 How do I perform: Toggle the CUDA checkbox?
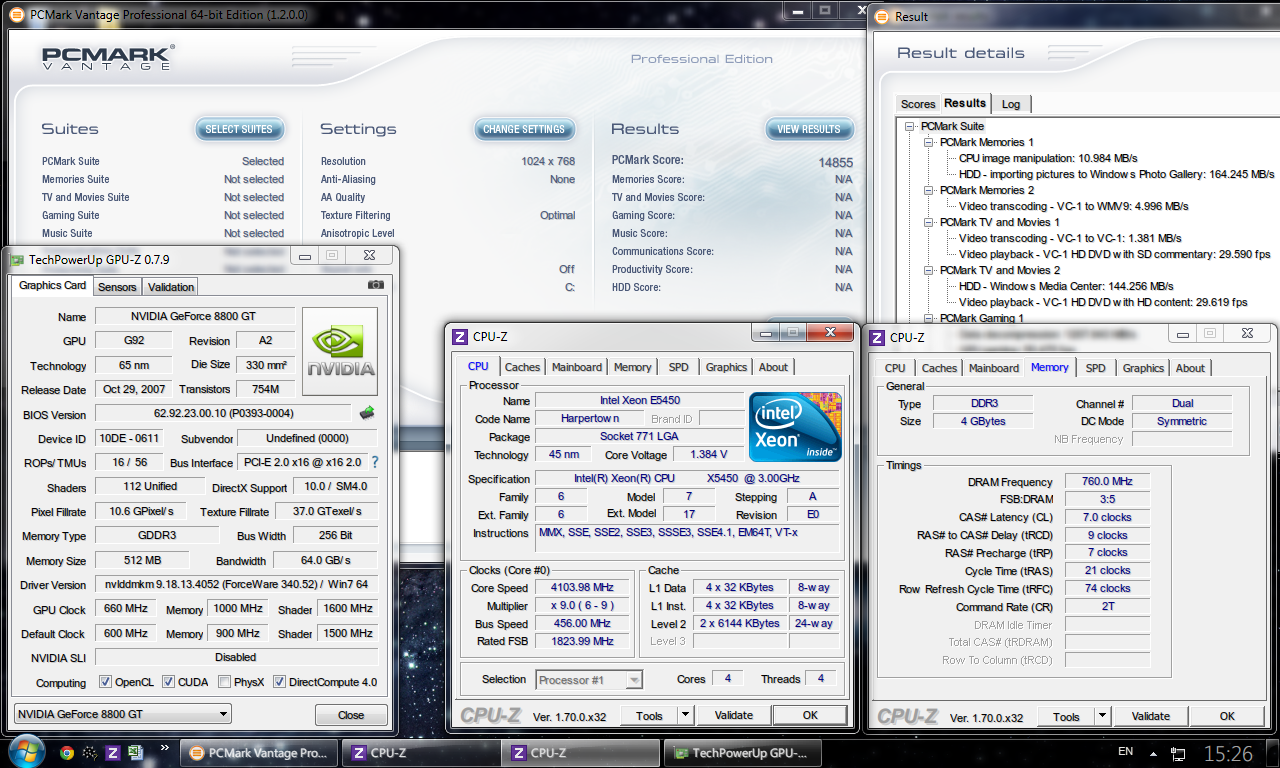[168, 682]
